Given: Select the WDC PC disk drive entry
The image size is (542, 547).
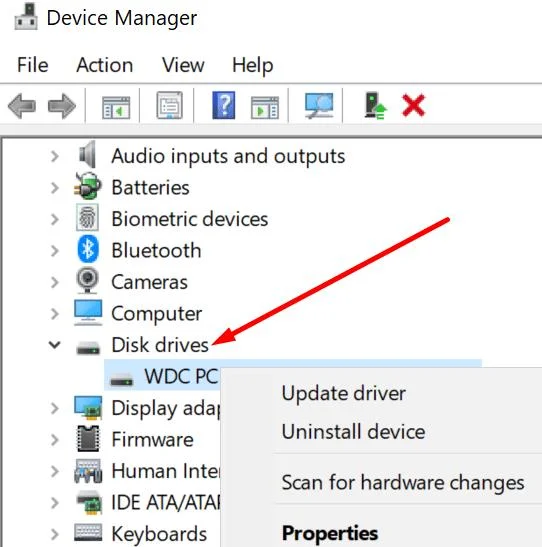Looking at the screenshot, I should [x=181, y=376].
